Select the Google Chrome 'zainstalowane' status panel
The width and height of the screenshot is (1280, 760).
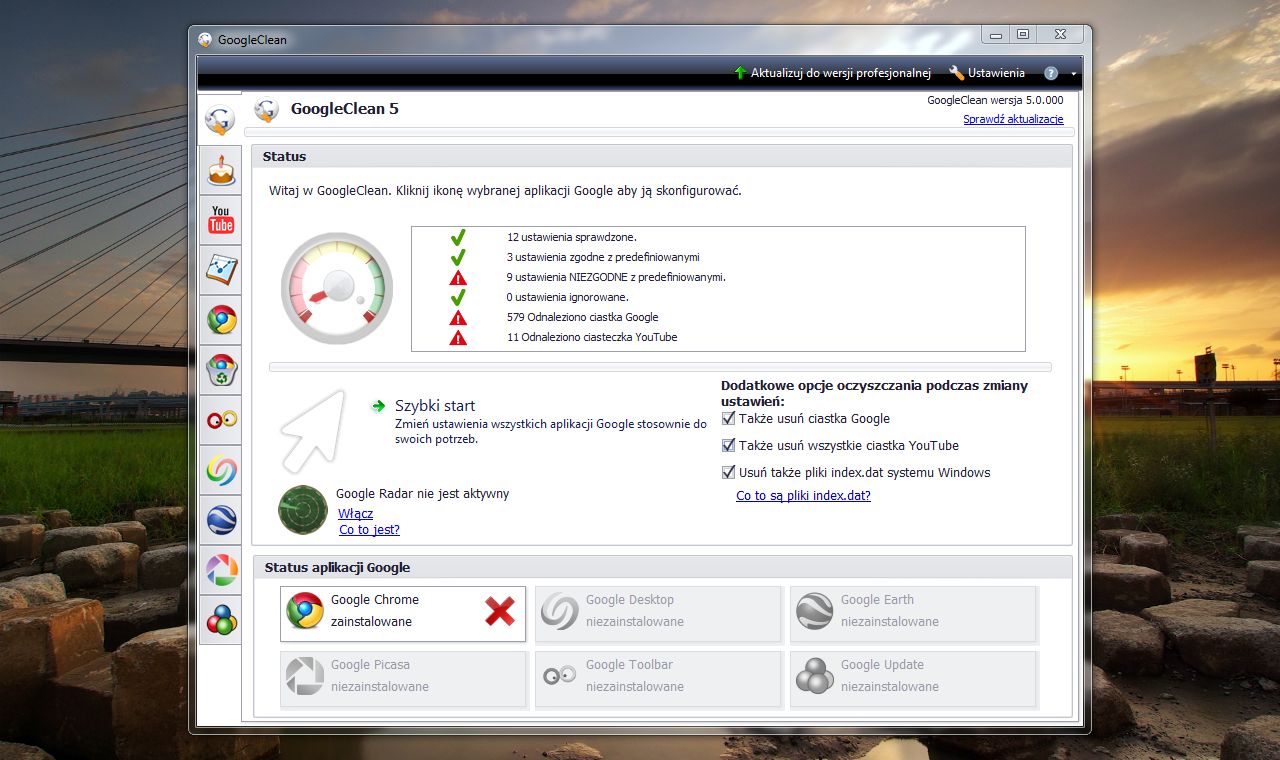[x=402, y=613]
